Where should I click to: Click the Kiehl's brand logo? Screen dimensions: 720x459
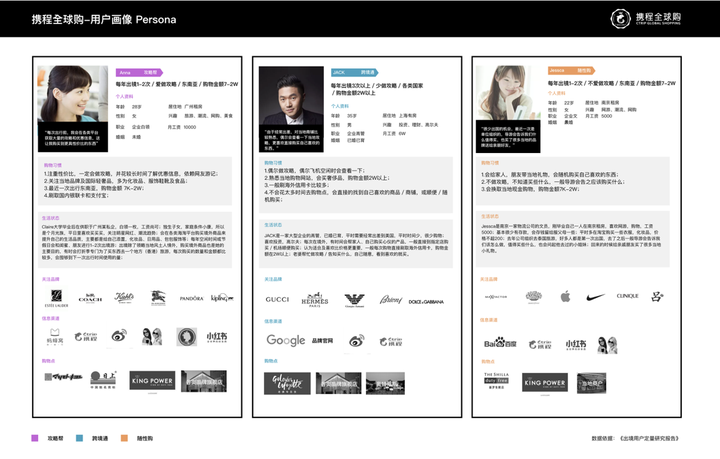coord(124,297)
